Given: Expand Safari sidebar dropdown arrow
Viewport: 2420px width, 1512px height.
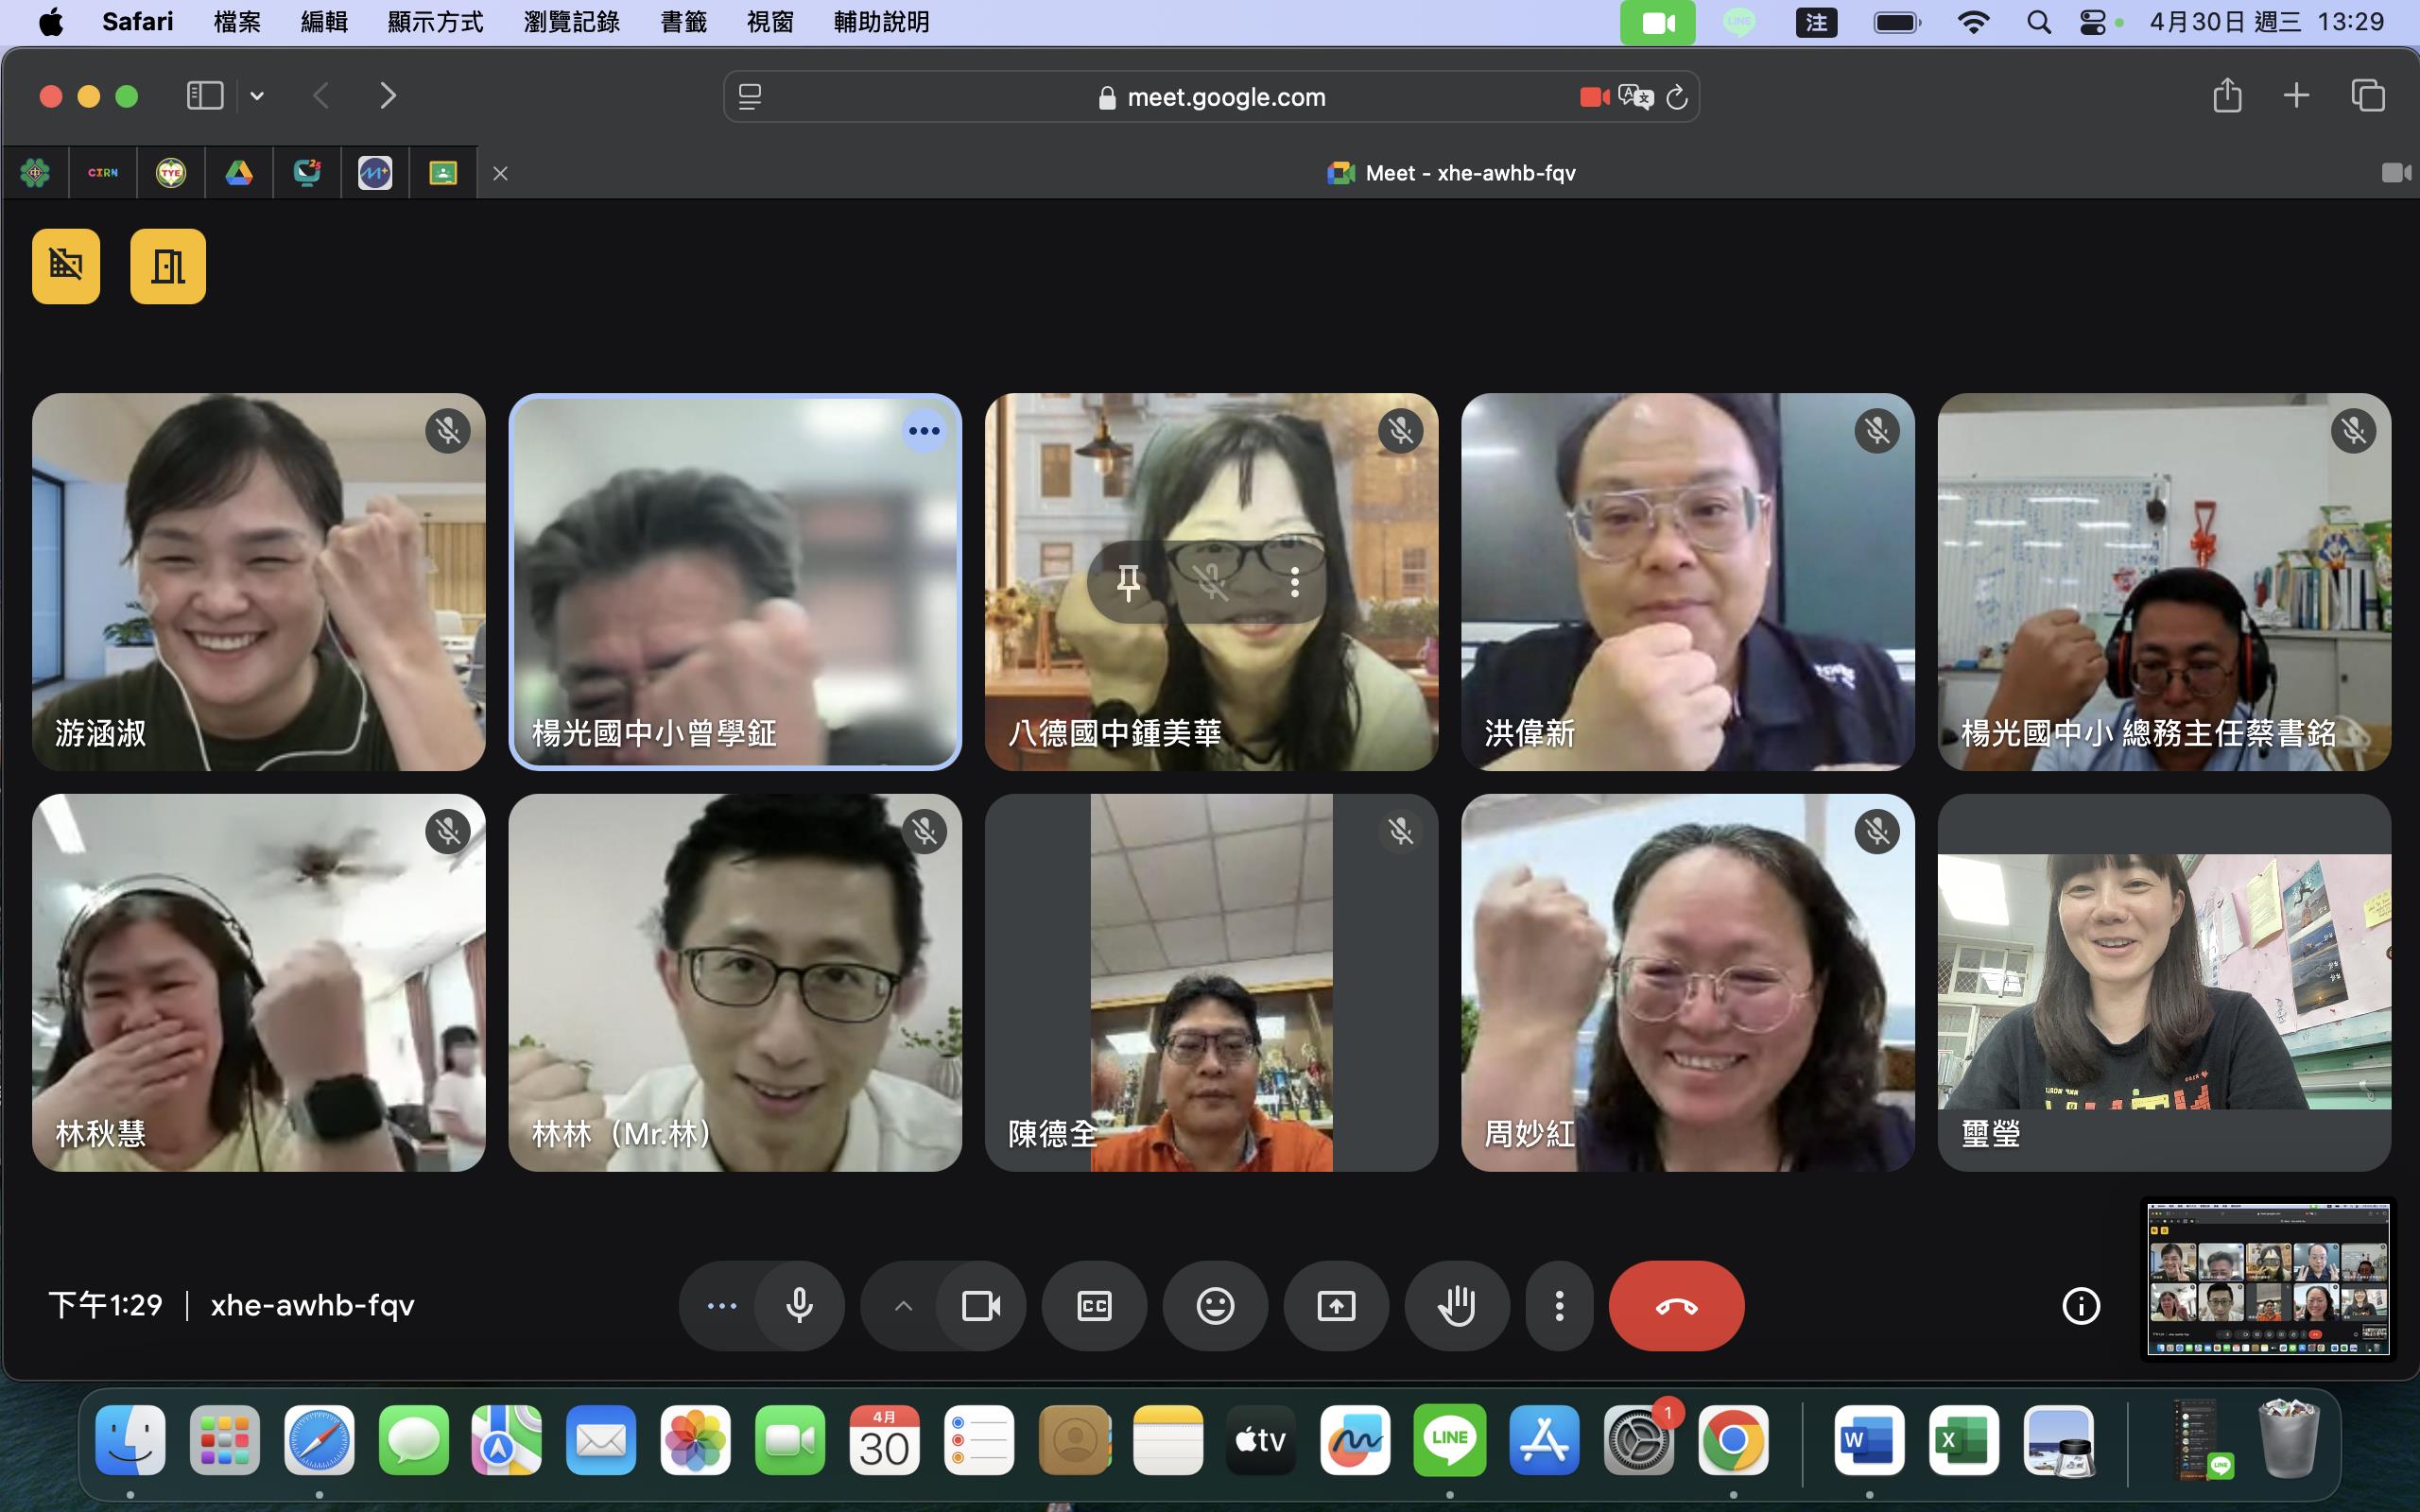Looking at the screenshot, I should (257, 96).
